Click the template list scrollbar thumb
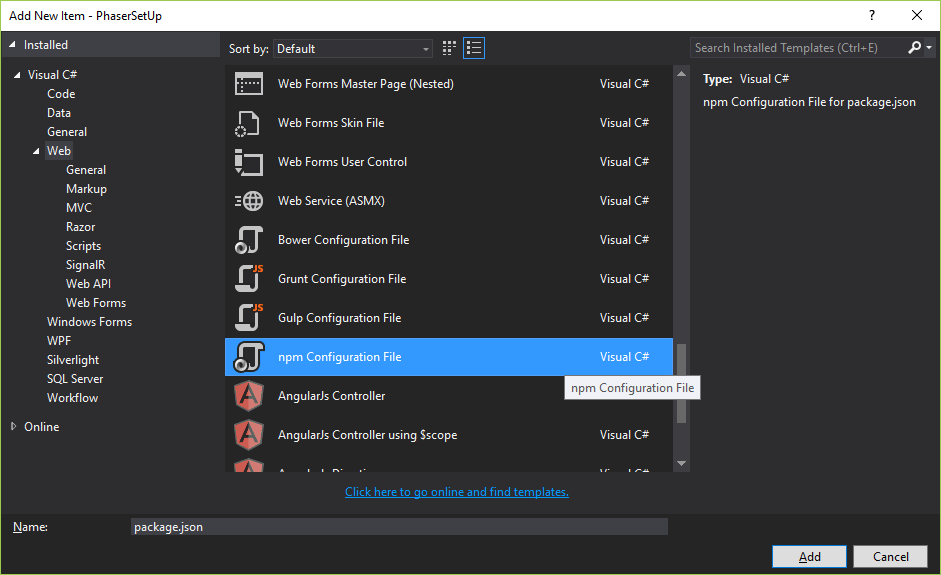941x575 pixels. (681, 384)
